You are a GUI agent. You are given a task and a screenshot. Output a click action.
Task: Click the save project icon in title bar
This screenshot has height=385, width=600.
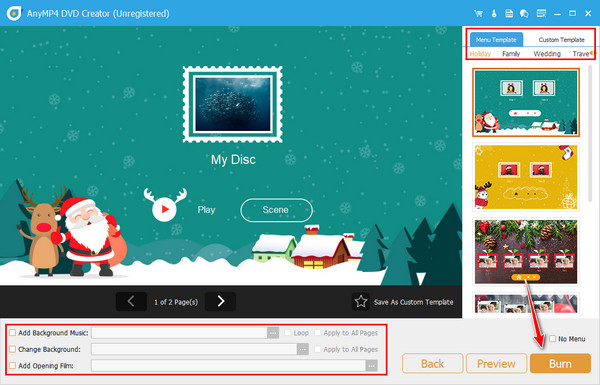point(509,14)
